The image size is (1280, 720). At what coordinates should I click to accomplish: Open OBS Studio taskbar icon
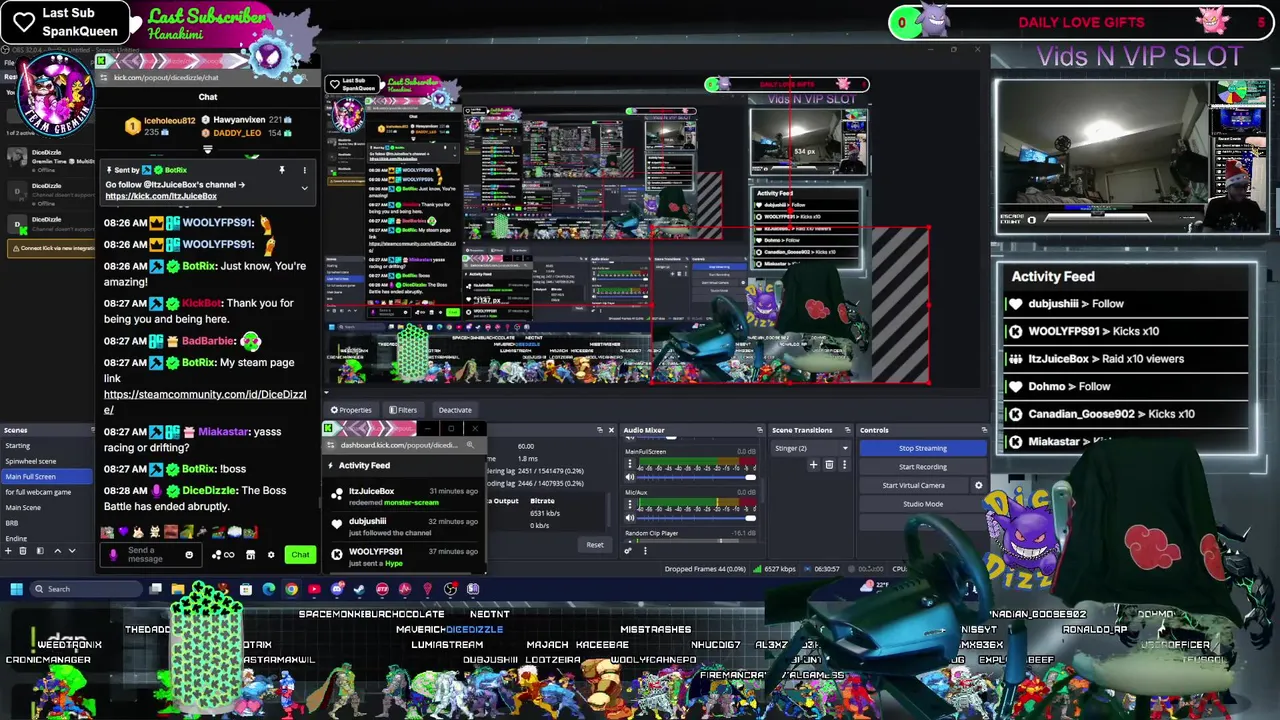(x=449, y=589)
